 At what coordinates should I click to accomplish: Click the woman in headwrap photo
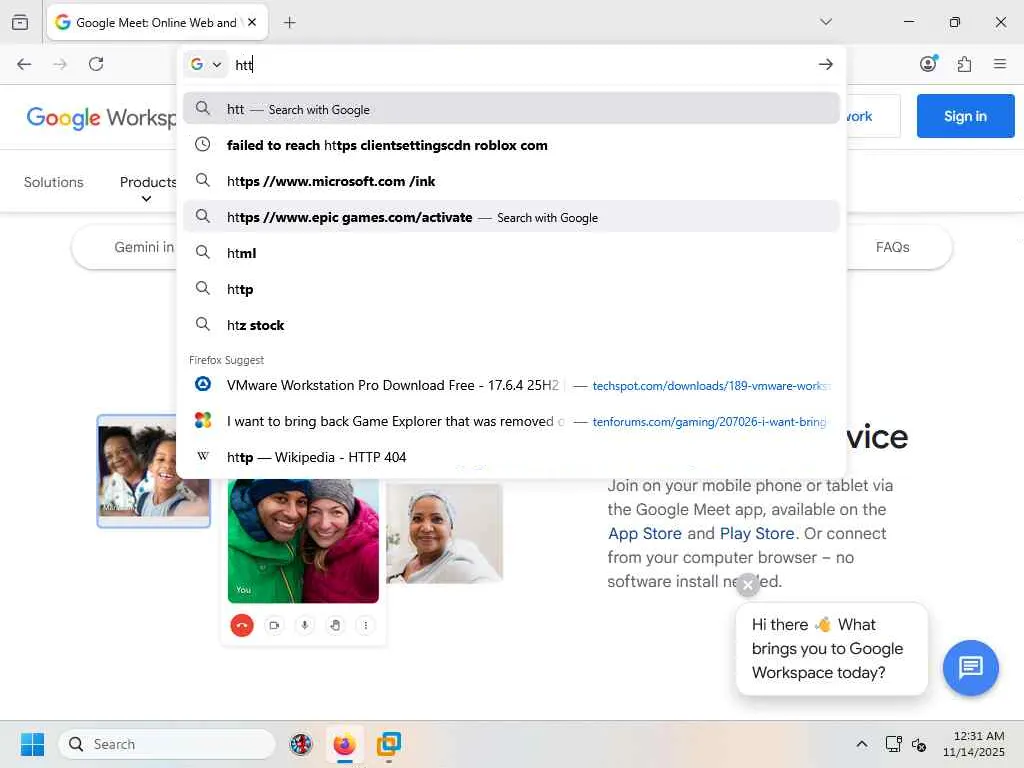(x=444, y=532)
